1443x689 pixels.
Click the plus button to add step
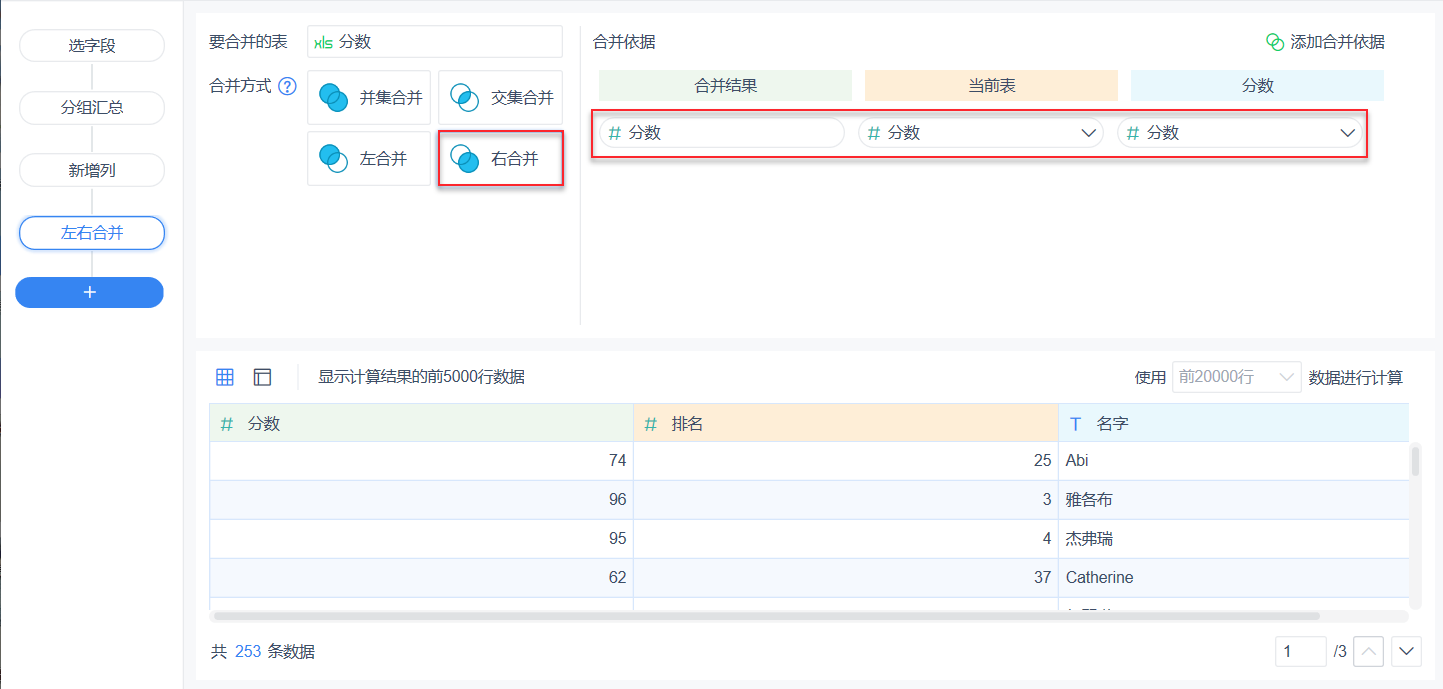coord(89,292)
